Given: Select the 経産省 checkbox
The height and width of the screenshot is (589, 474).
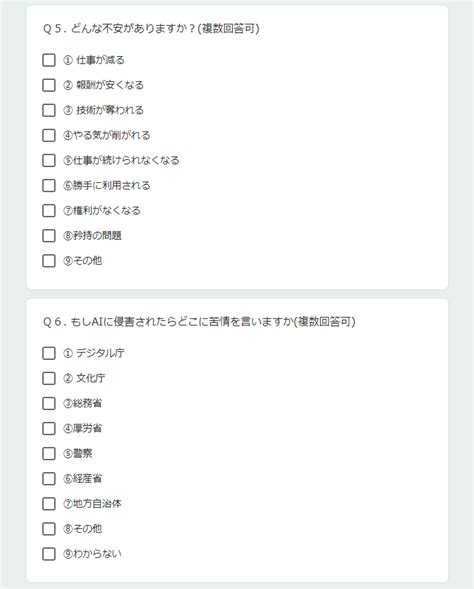Looking at the screenshot, I should (49, 479).
